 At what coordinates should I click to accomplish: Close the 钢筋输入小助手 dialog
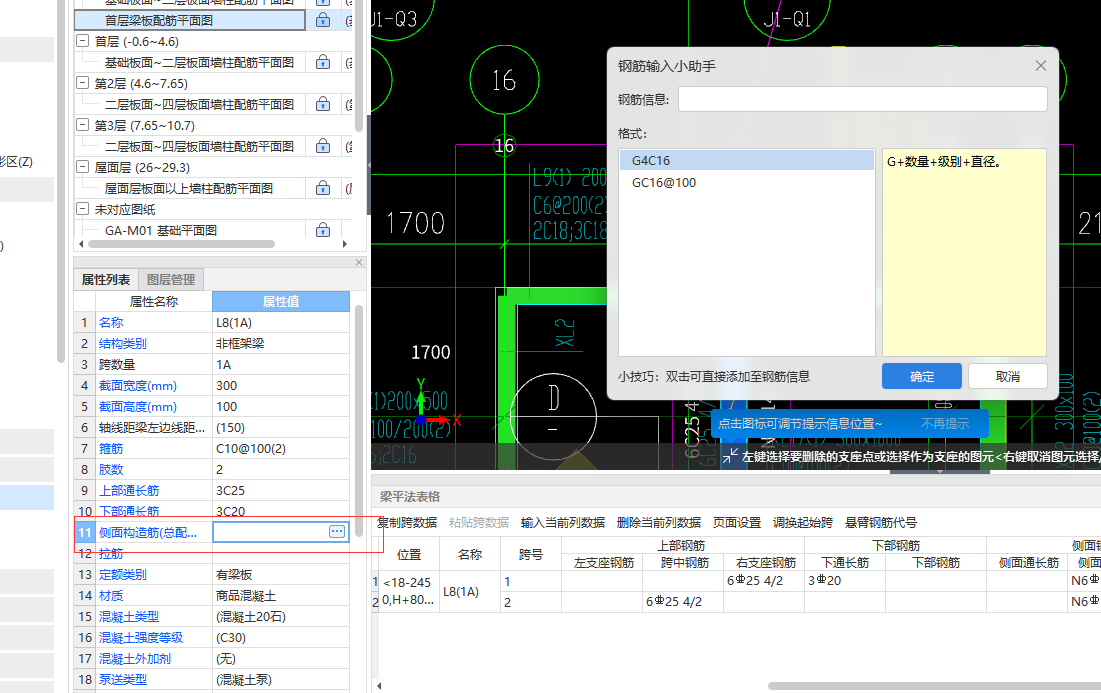click(x=1041, y=65)
